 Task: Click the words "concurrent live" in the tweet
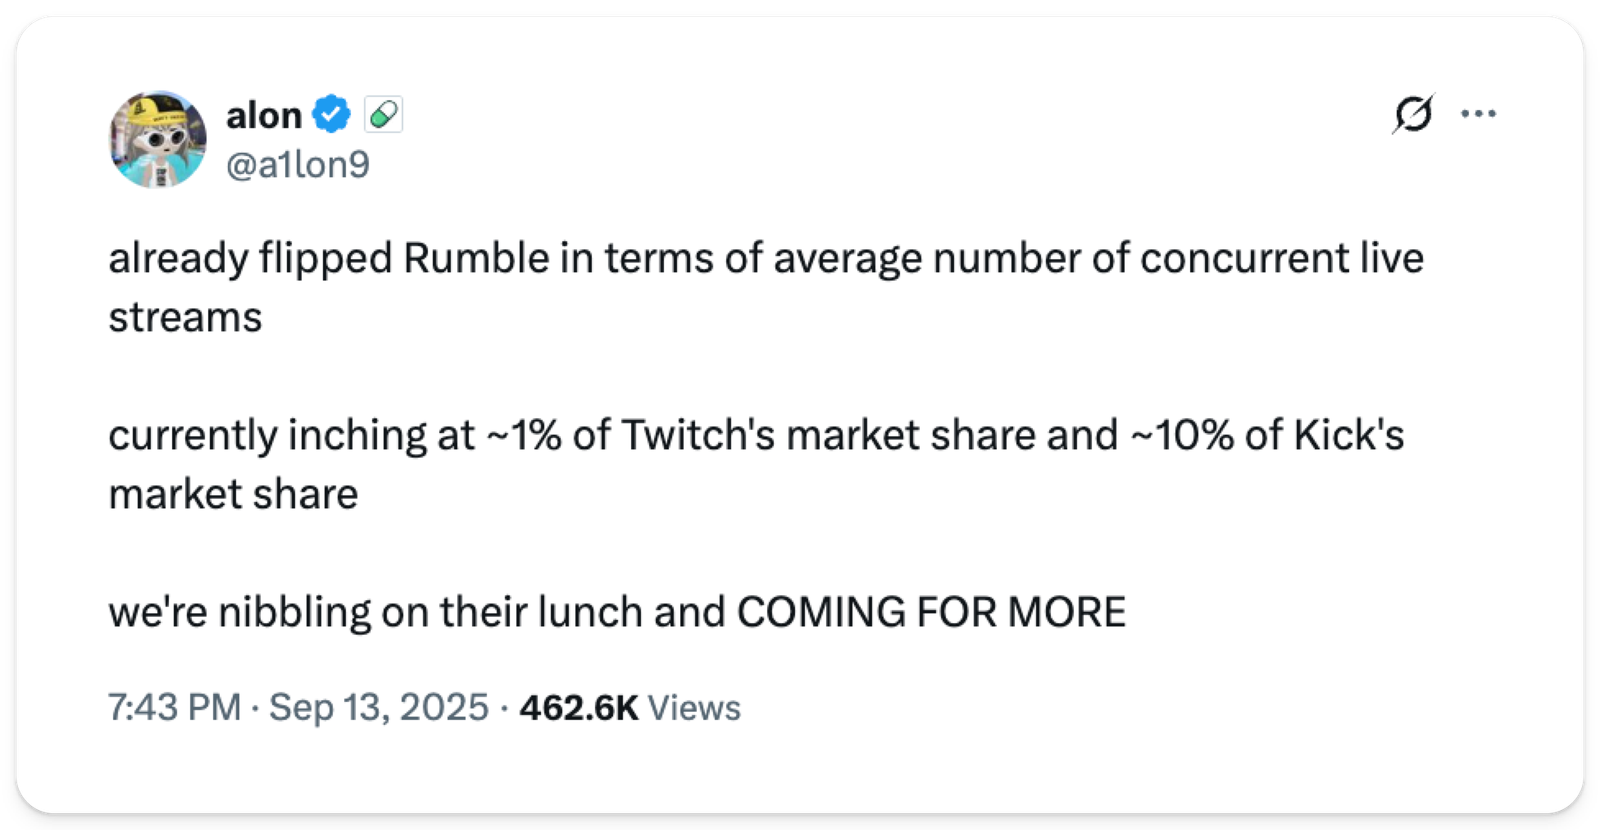point(1281,258)
